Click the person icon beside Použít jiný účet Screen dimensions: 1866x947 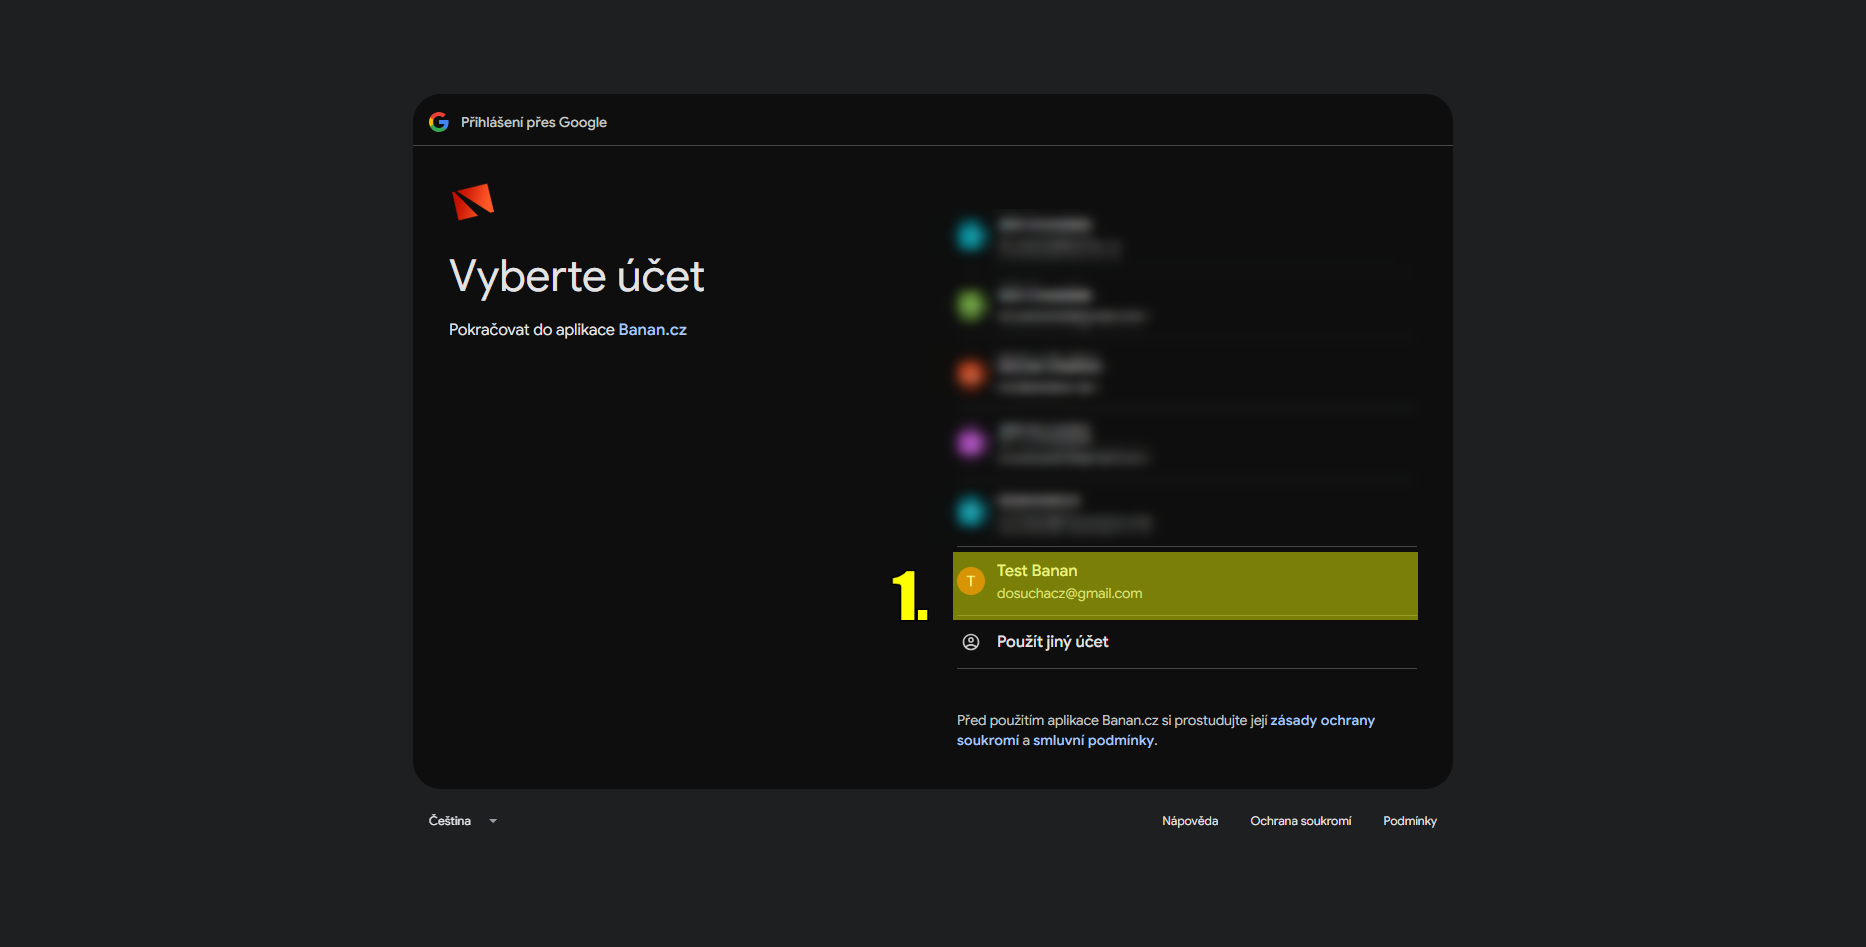click(x=971, y=642)
